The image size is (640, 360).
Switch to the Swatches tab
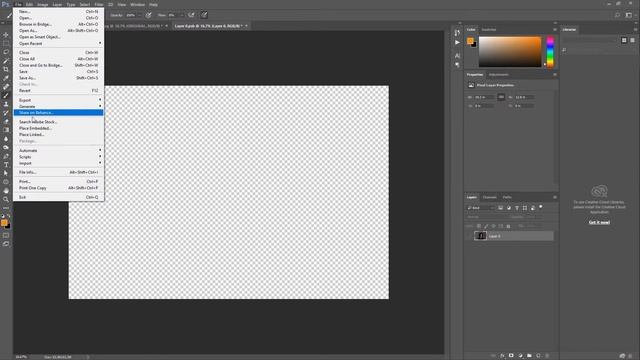489,29
